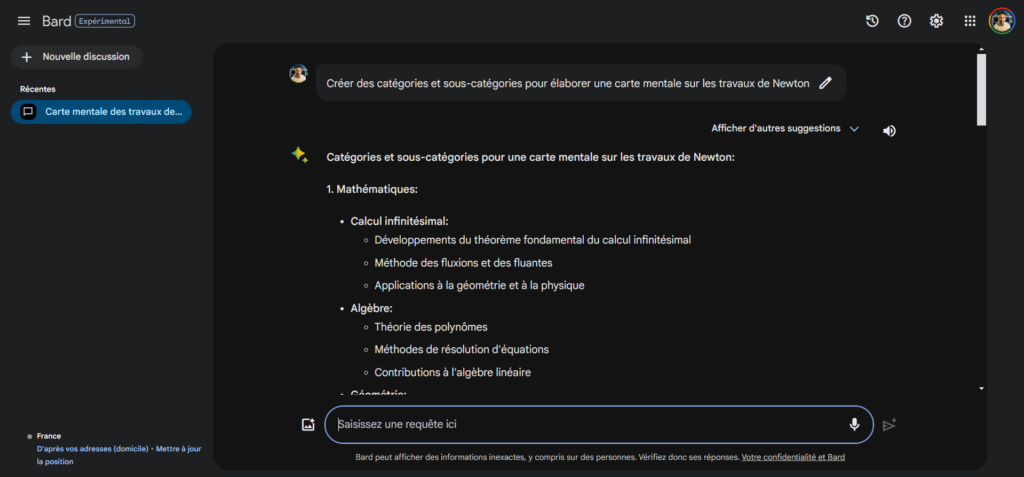This screenshot has width=1024, height=477.
Task: Click the conversation vertical scrollbar
Action: [981, 90]
